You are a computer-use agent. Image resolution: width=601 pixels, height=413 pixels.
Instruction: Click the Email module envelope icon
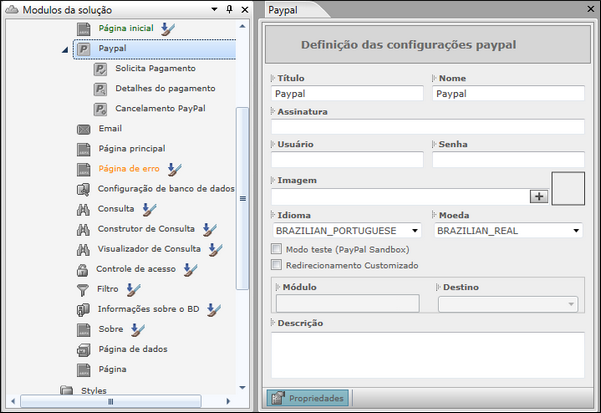pos(85,129)
